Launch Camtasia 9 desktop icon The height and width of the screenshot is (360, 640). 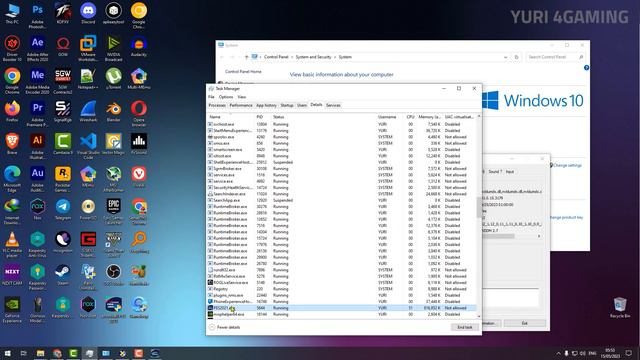coord(62,144)
